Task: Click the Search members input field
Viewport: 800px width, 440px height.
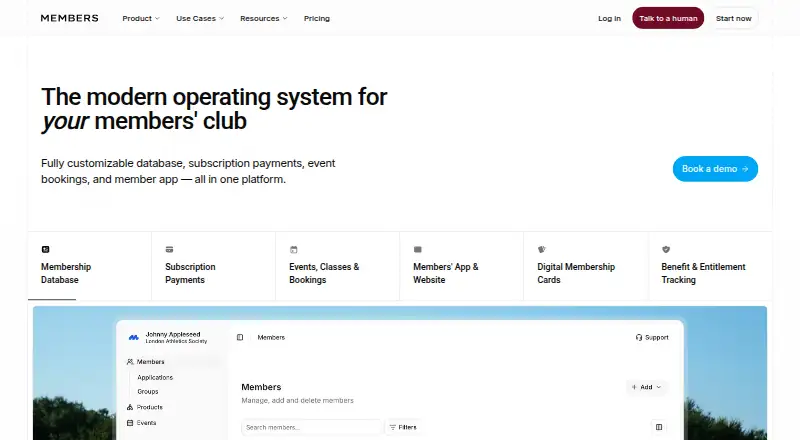Action: click(311, 428)
